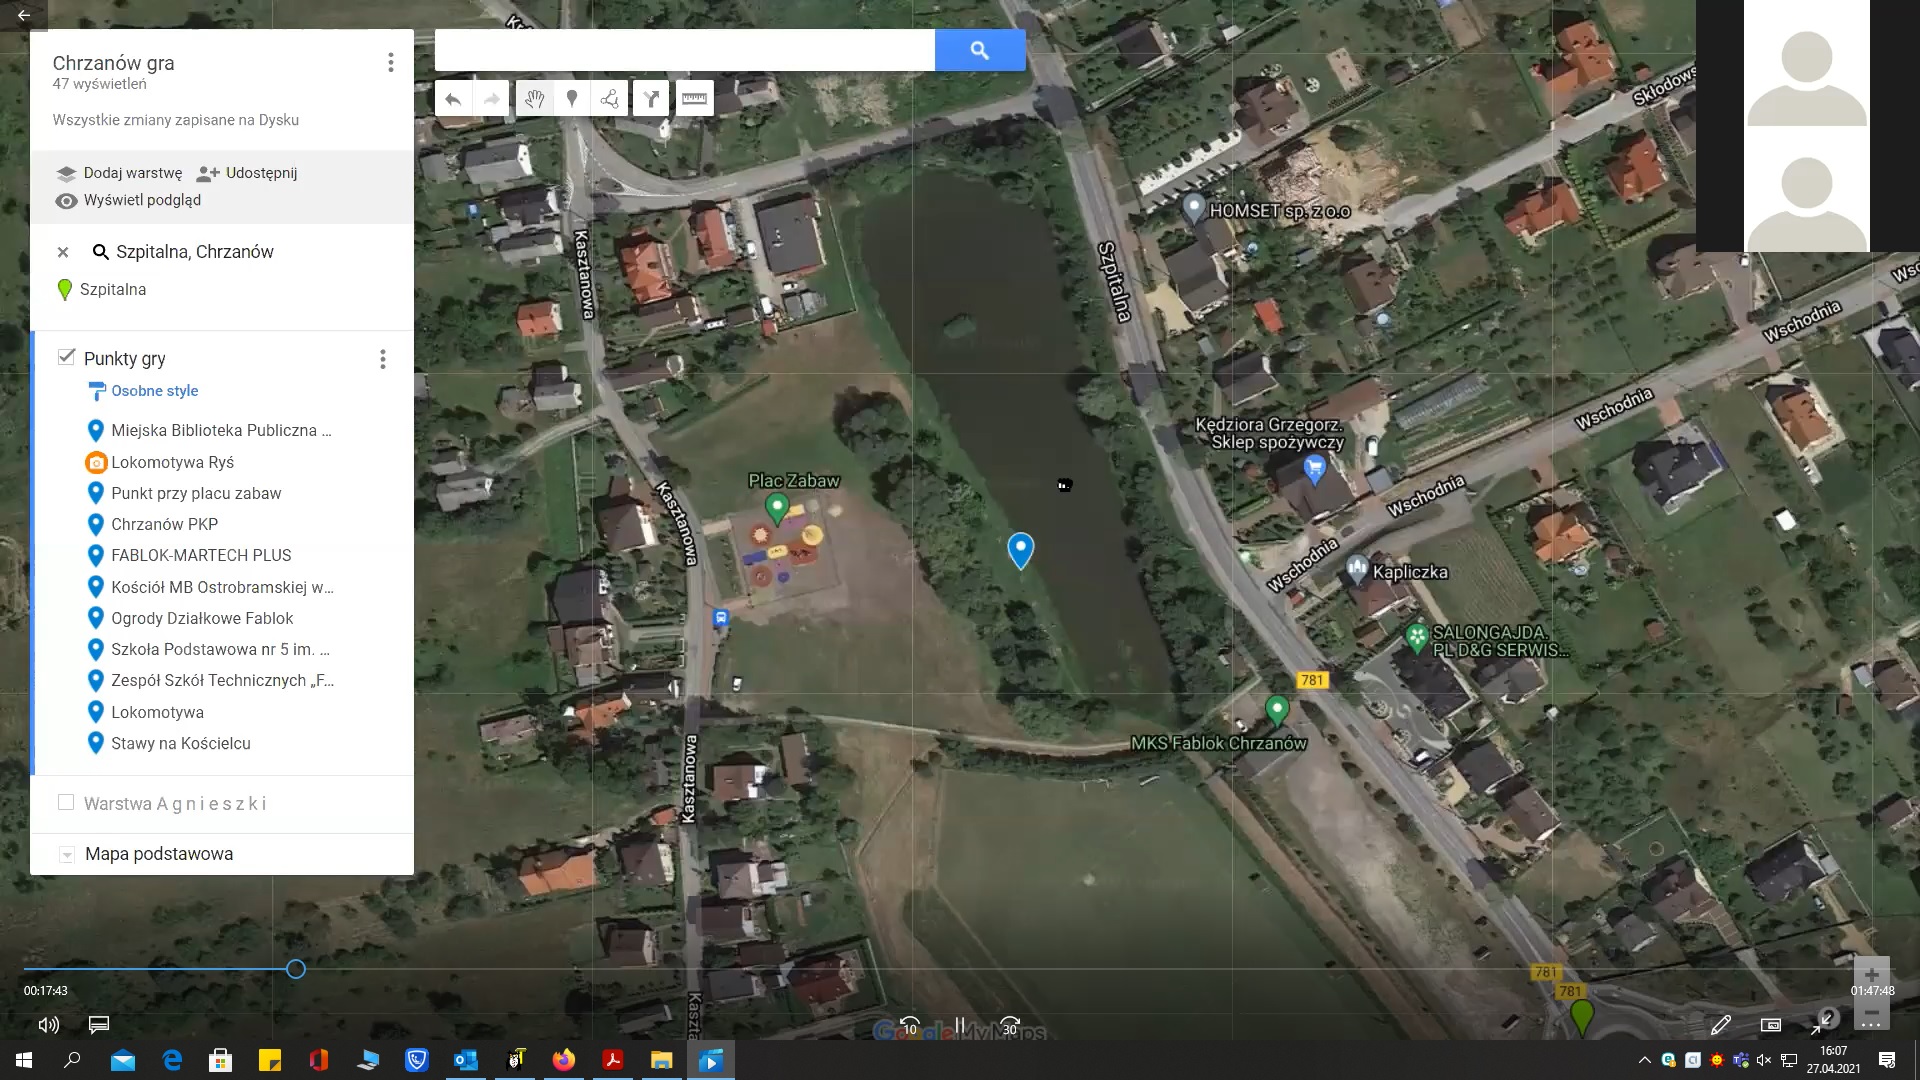The image size is (1920, 1080).
Task: Select the measure distance ruler tool
Action: click(x=694, y=98)
